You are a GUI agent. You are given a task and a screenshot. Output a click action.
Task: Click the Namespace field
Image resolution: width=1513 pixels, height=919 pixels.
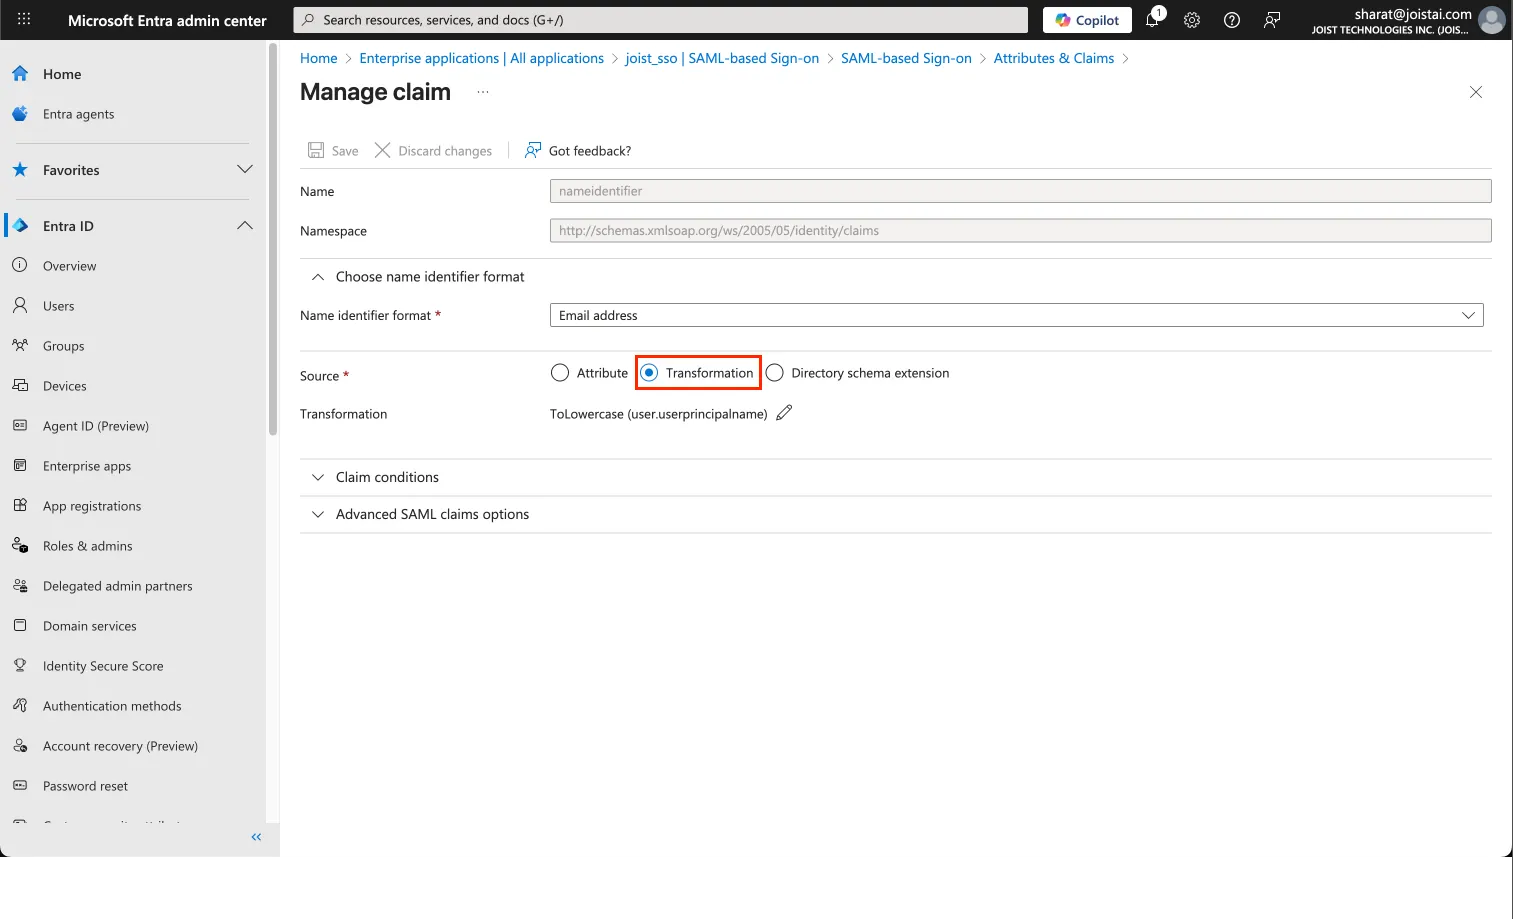[1020, 231]
